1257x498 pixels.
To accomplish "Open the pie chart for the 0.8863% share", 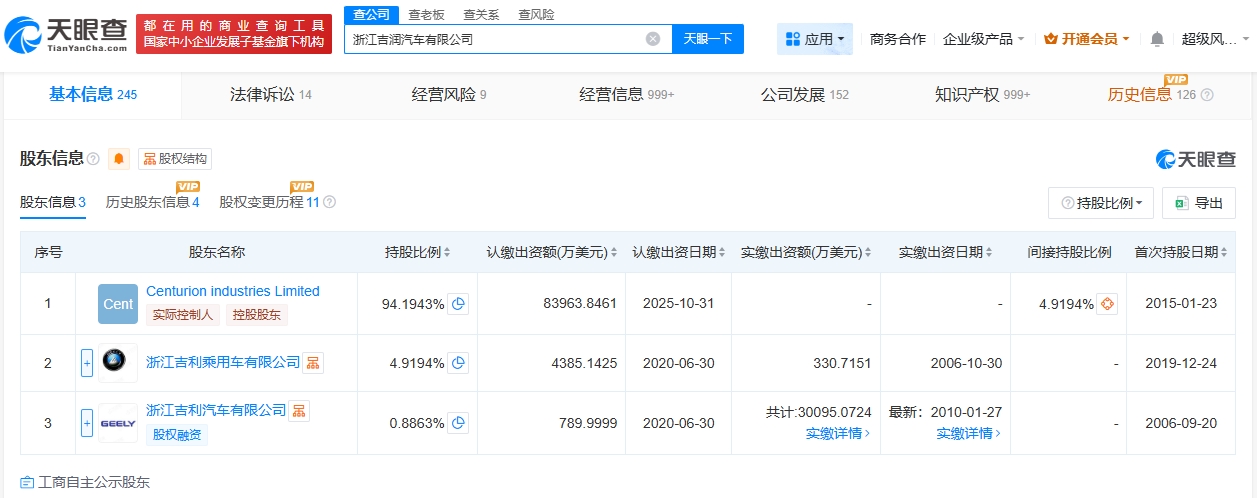I will coord(458,423).
